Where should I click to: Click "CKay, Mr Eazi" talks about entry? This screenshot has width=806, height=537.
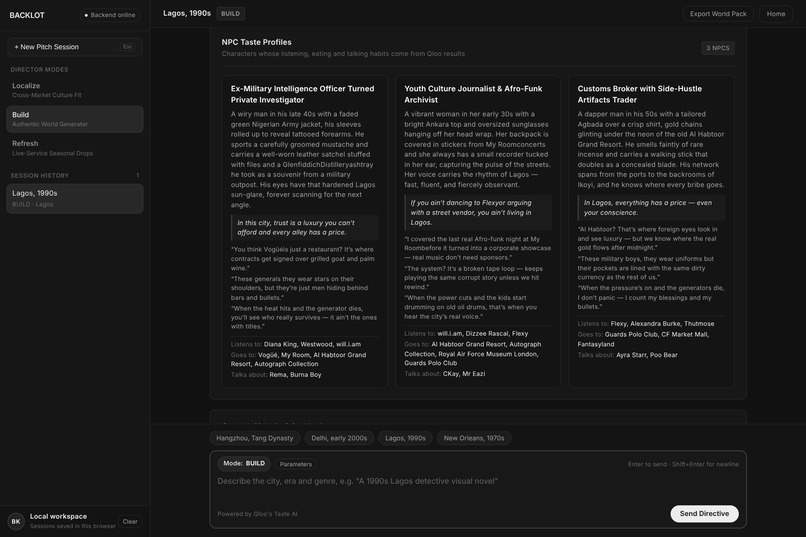[x=464, y=374]
